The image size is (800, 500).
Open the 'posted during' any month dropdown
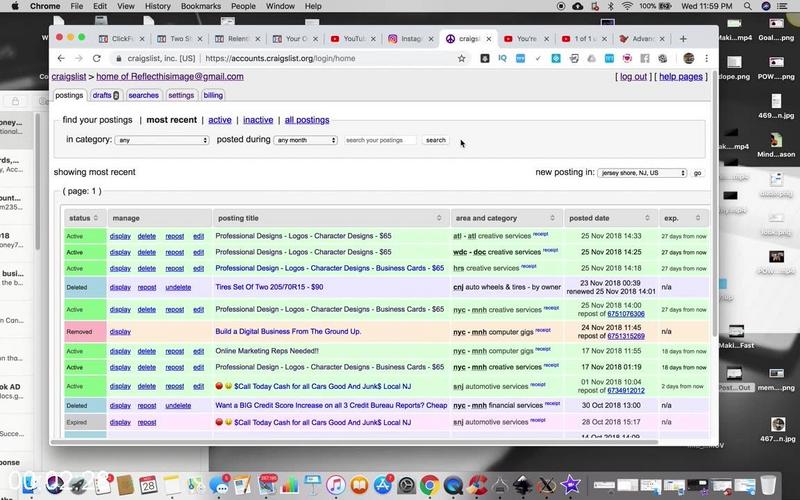(x=306, y=140)
